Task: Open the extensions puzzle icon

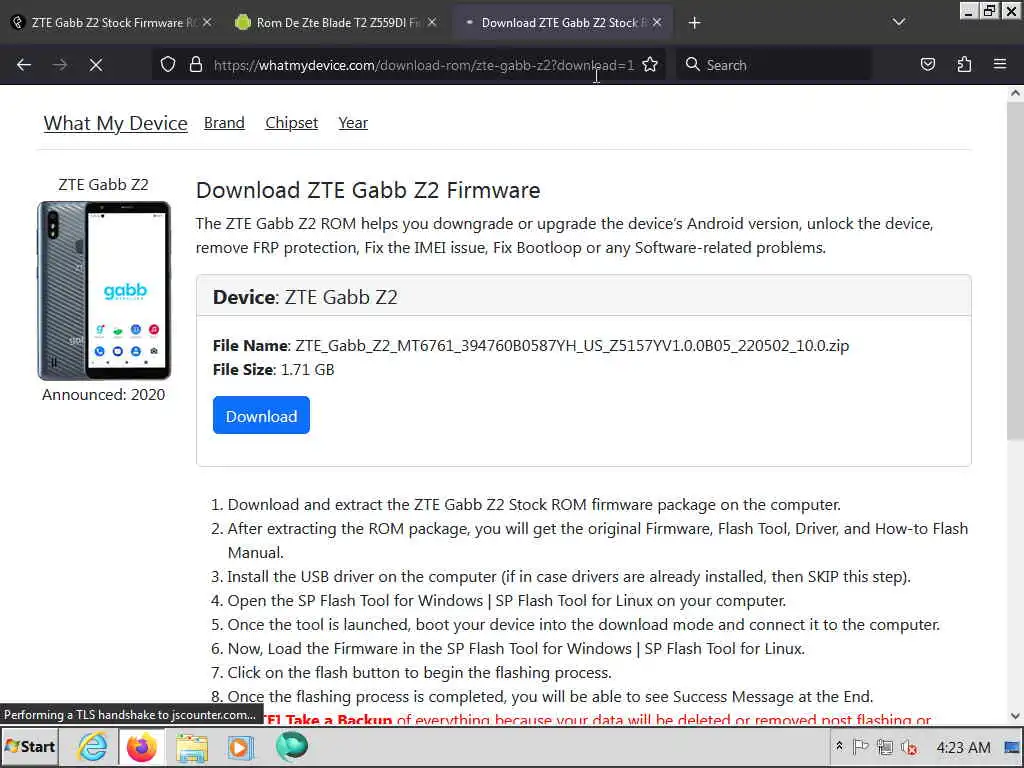Action: pos(964,65)
